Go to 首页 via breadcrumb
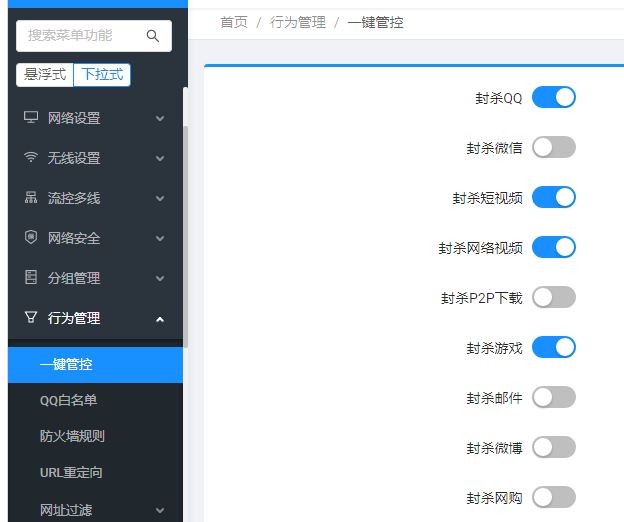Viewport: 624px width, 522px height. [x=234, y=22]
